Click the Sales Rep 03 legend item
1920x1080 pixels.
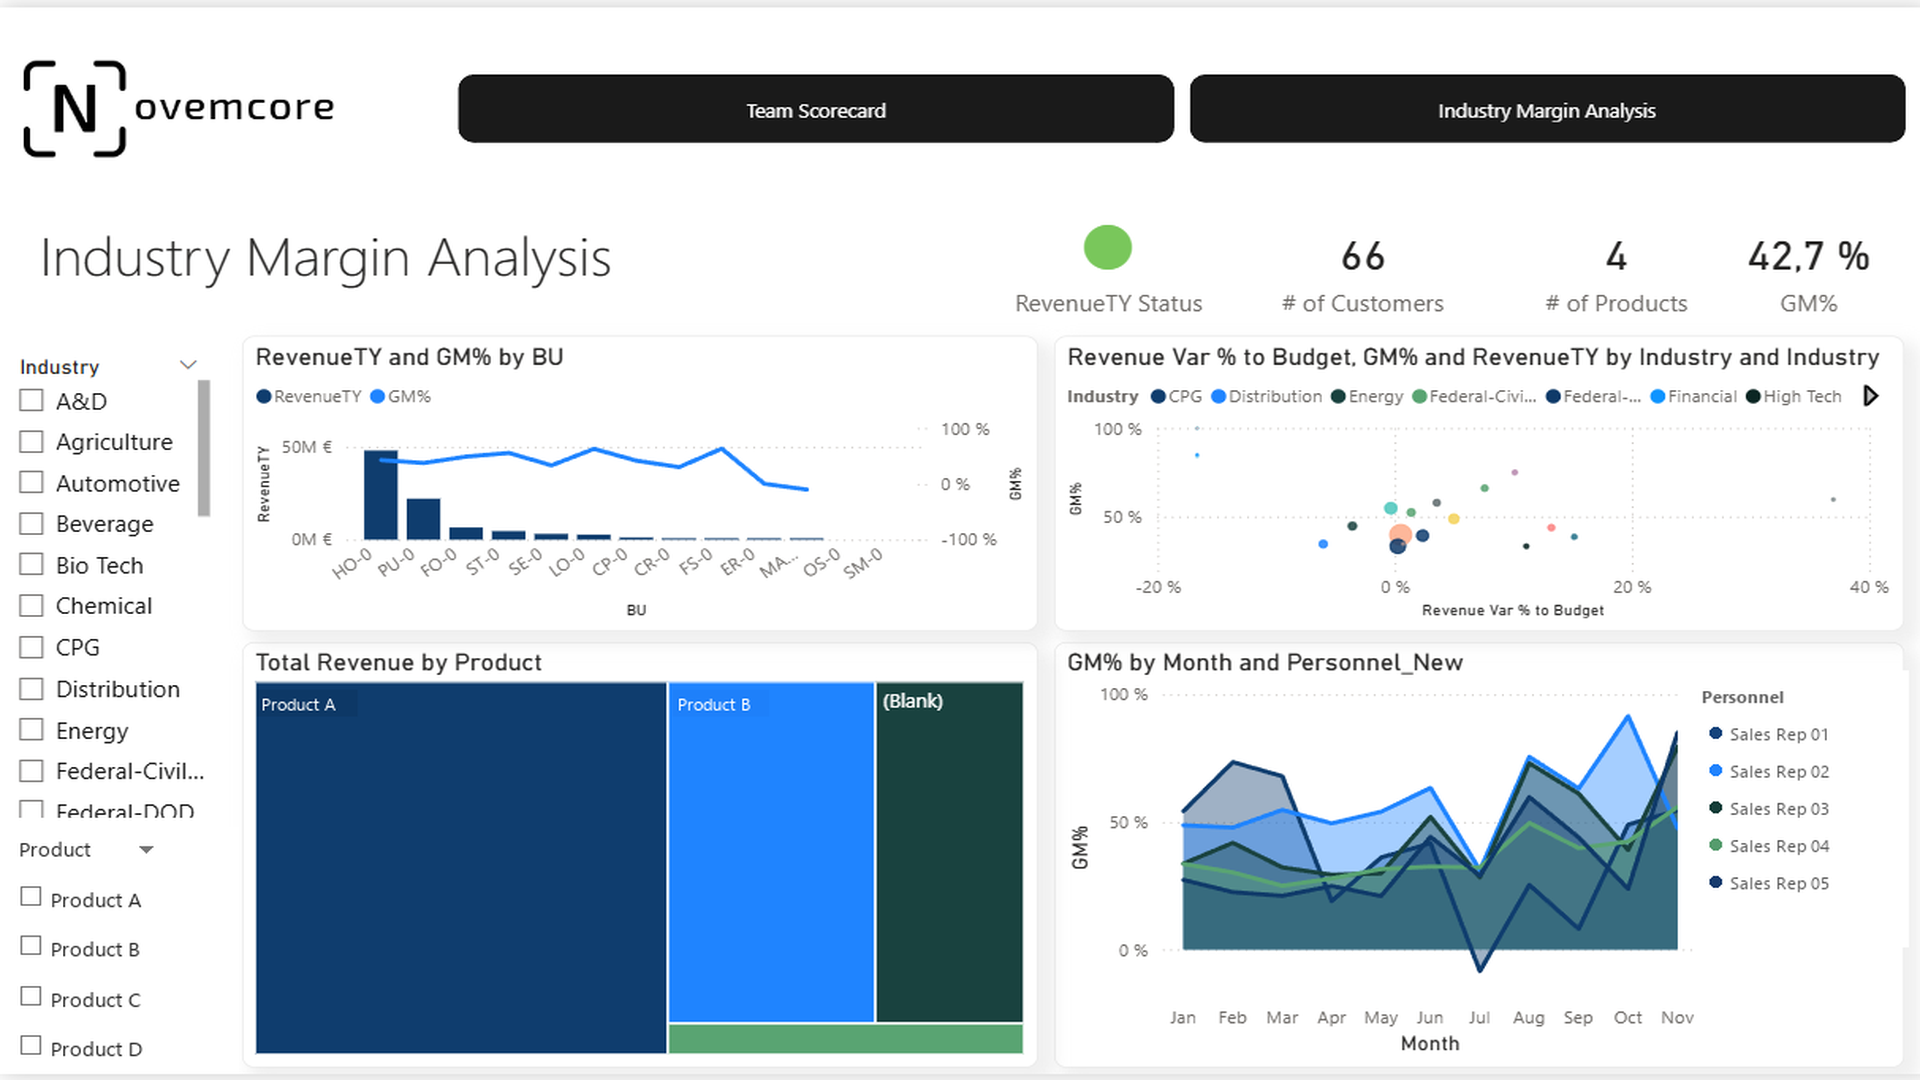[1769, 808]
